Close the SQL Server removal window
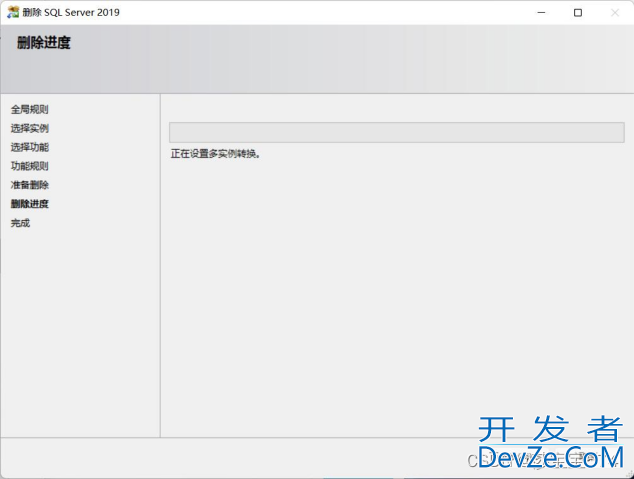634x479 pixels. (x=615, y=13)
